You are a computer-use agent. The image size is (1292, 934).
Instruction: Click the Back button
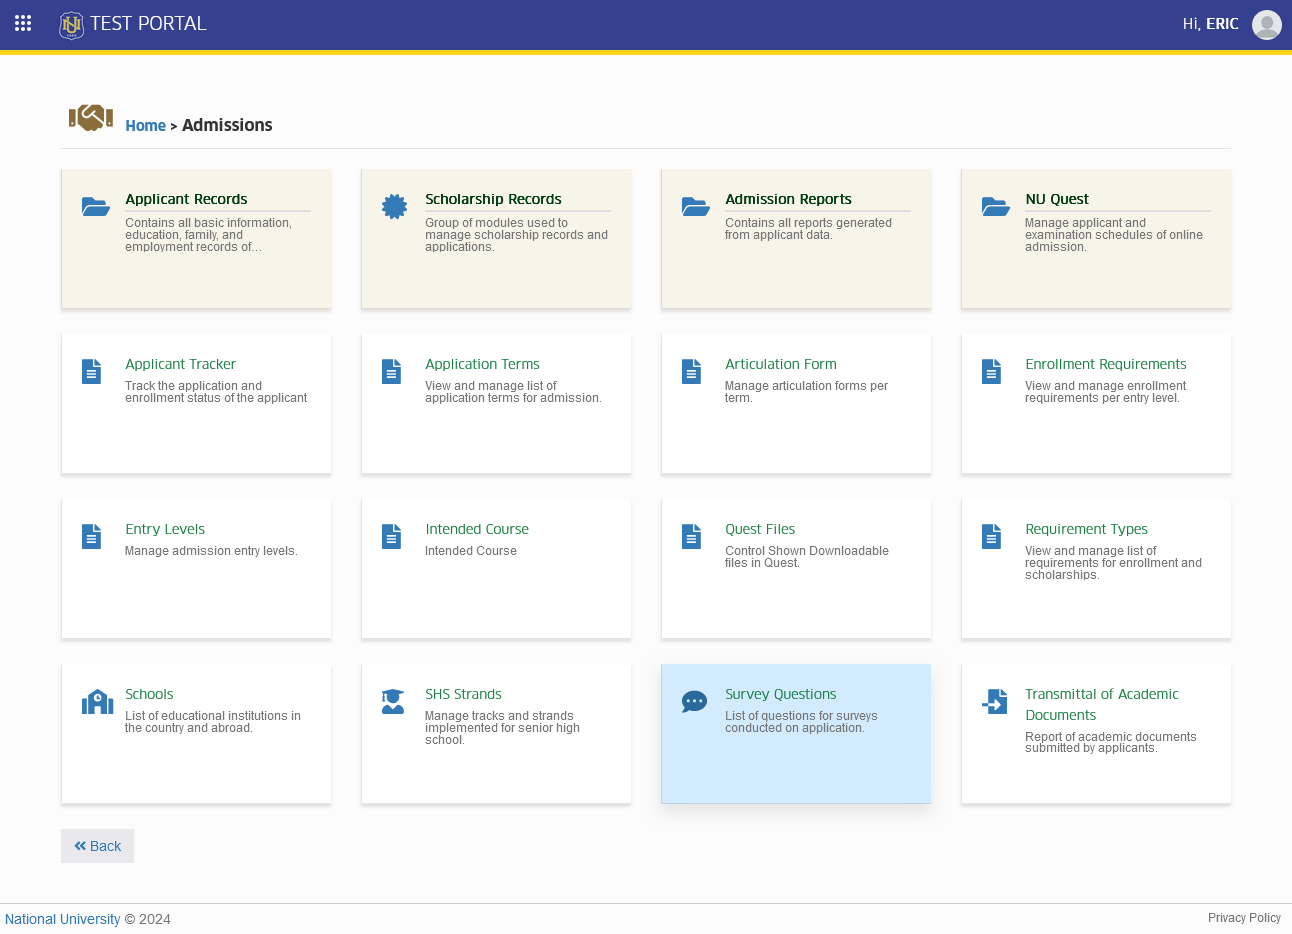point(97,846)
